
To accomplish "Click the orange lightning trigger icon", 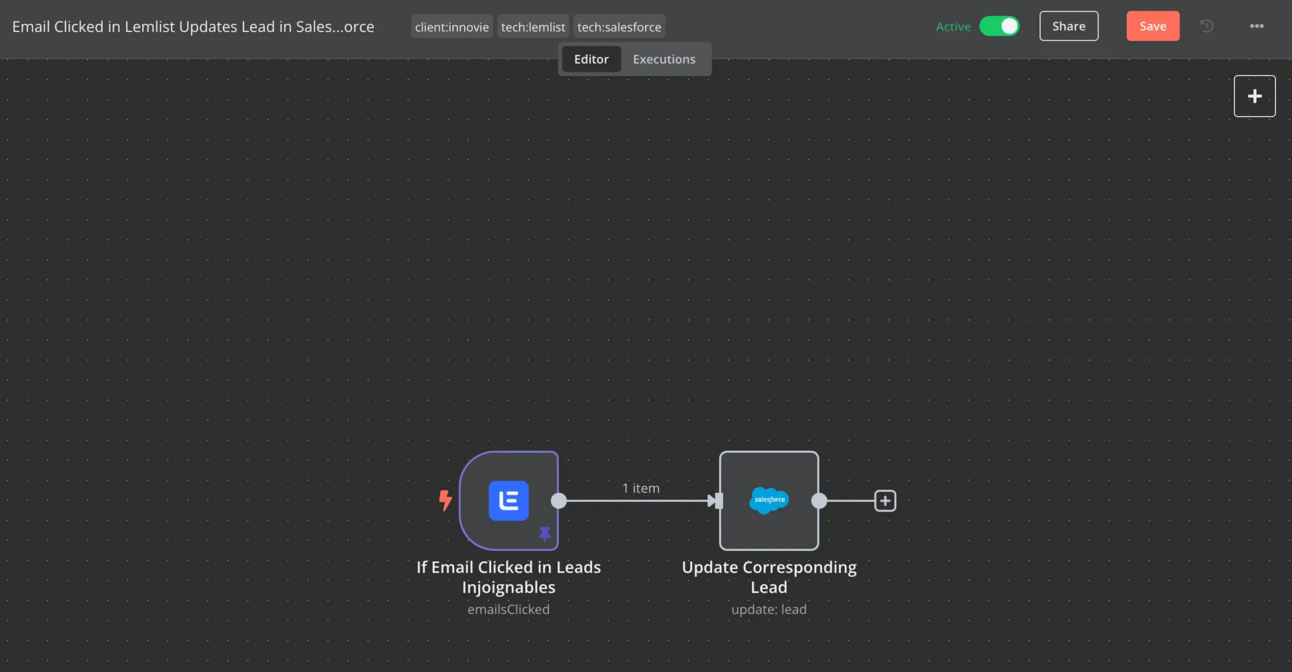I will 445,500.
